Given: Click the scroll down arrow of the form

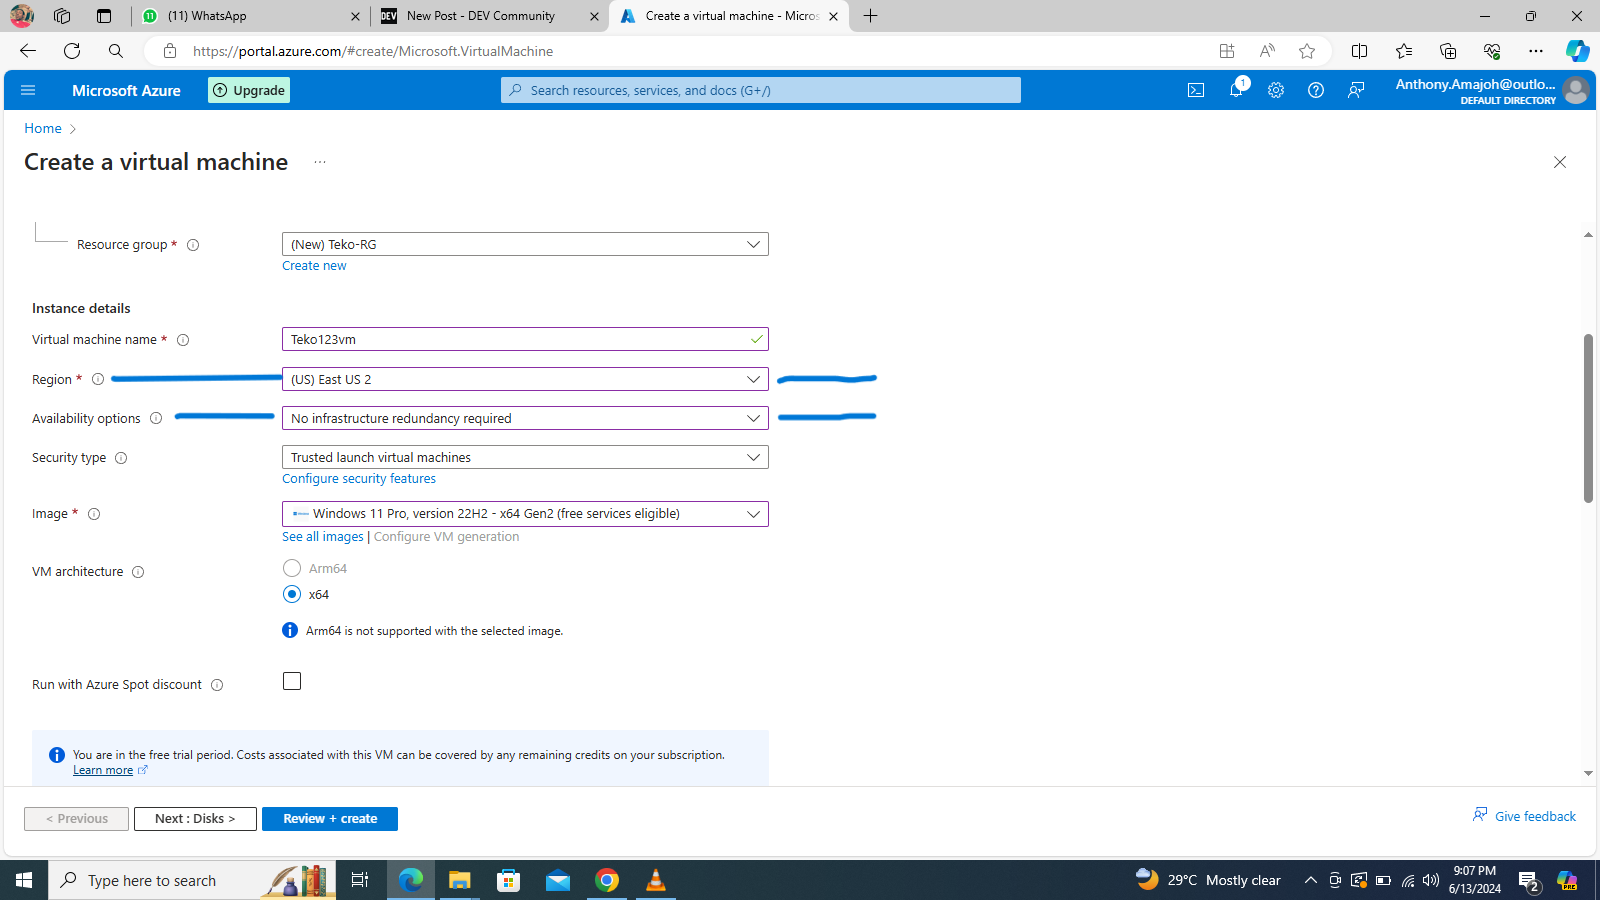Looking at the screenshot, I should [x=1588, y=773].
